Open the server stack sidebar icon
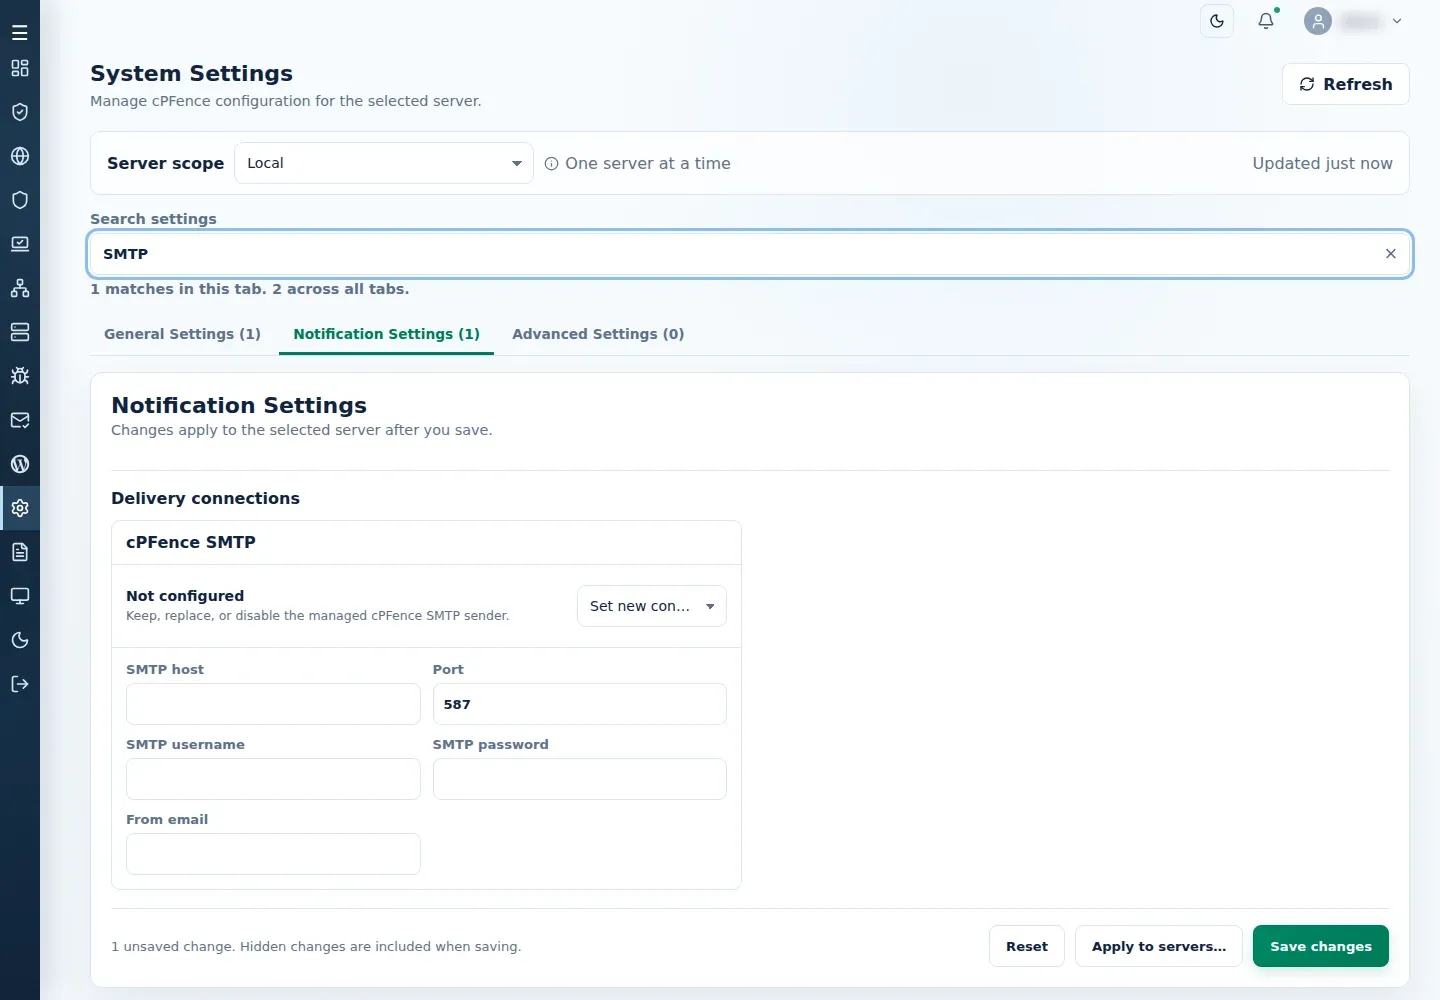The width and height of the screenshot is (1440, 1000). click(x=20, y=332)
